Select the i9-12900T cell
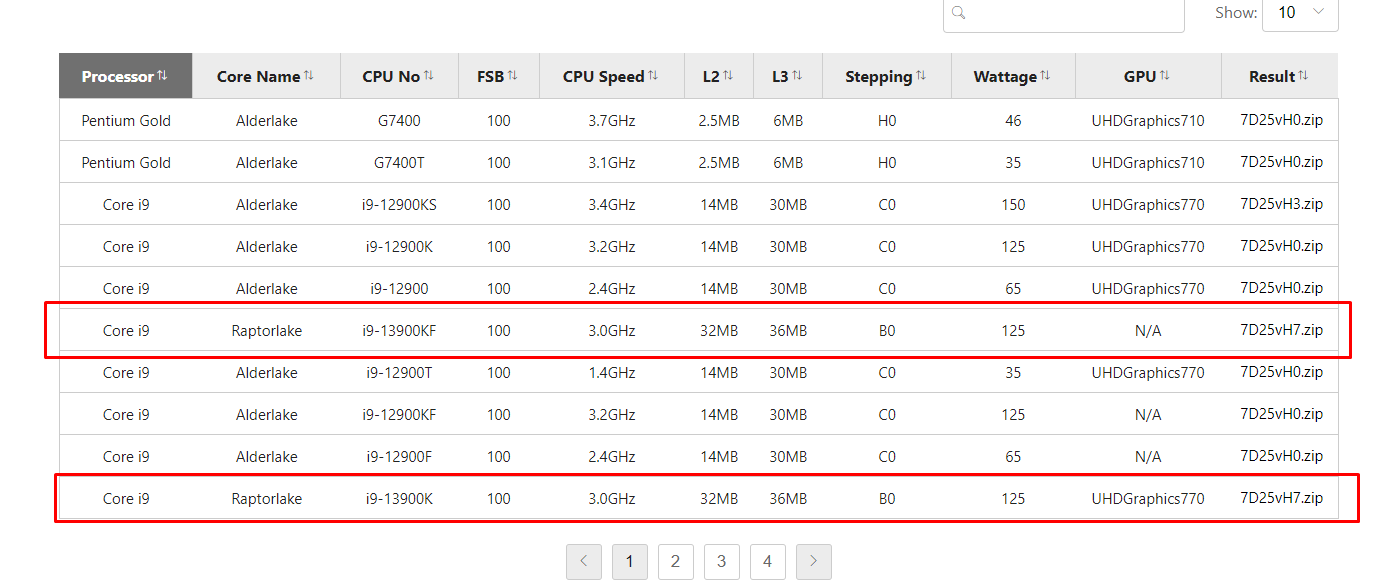The width and height of the screenshot is (1395, 582). 399,373
